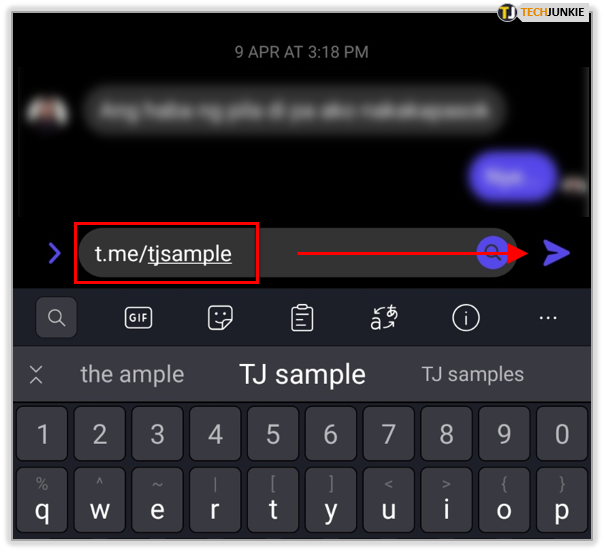Open the keyboard search icon
The height and width of the screenshot is (552, 604).
56,317
